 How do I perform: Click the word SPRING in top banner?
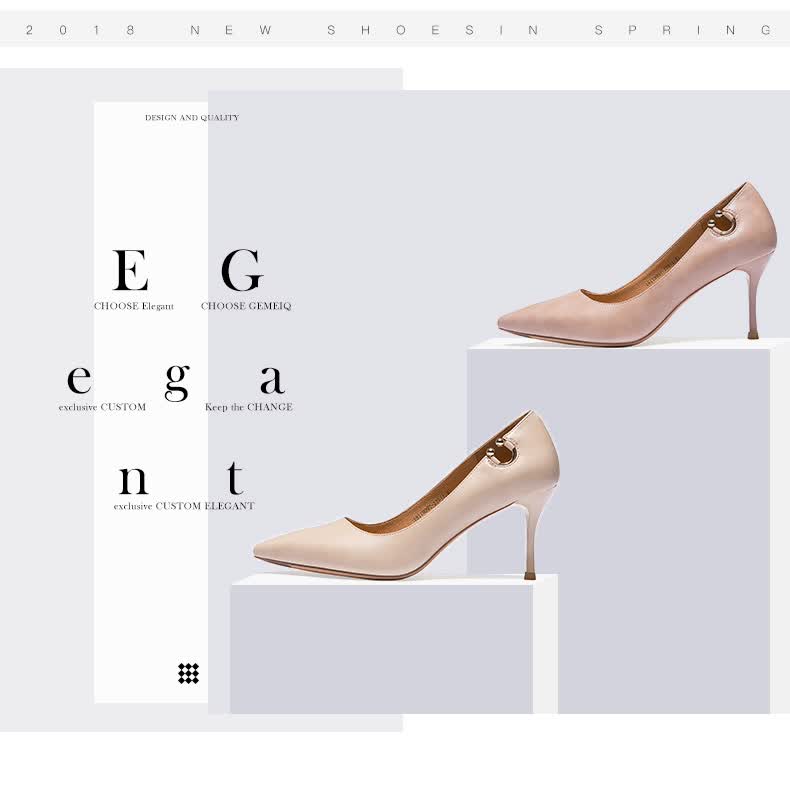click(683, 30)
